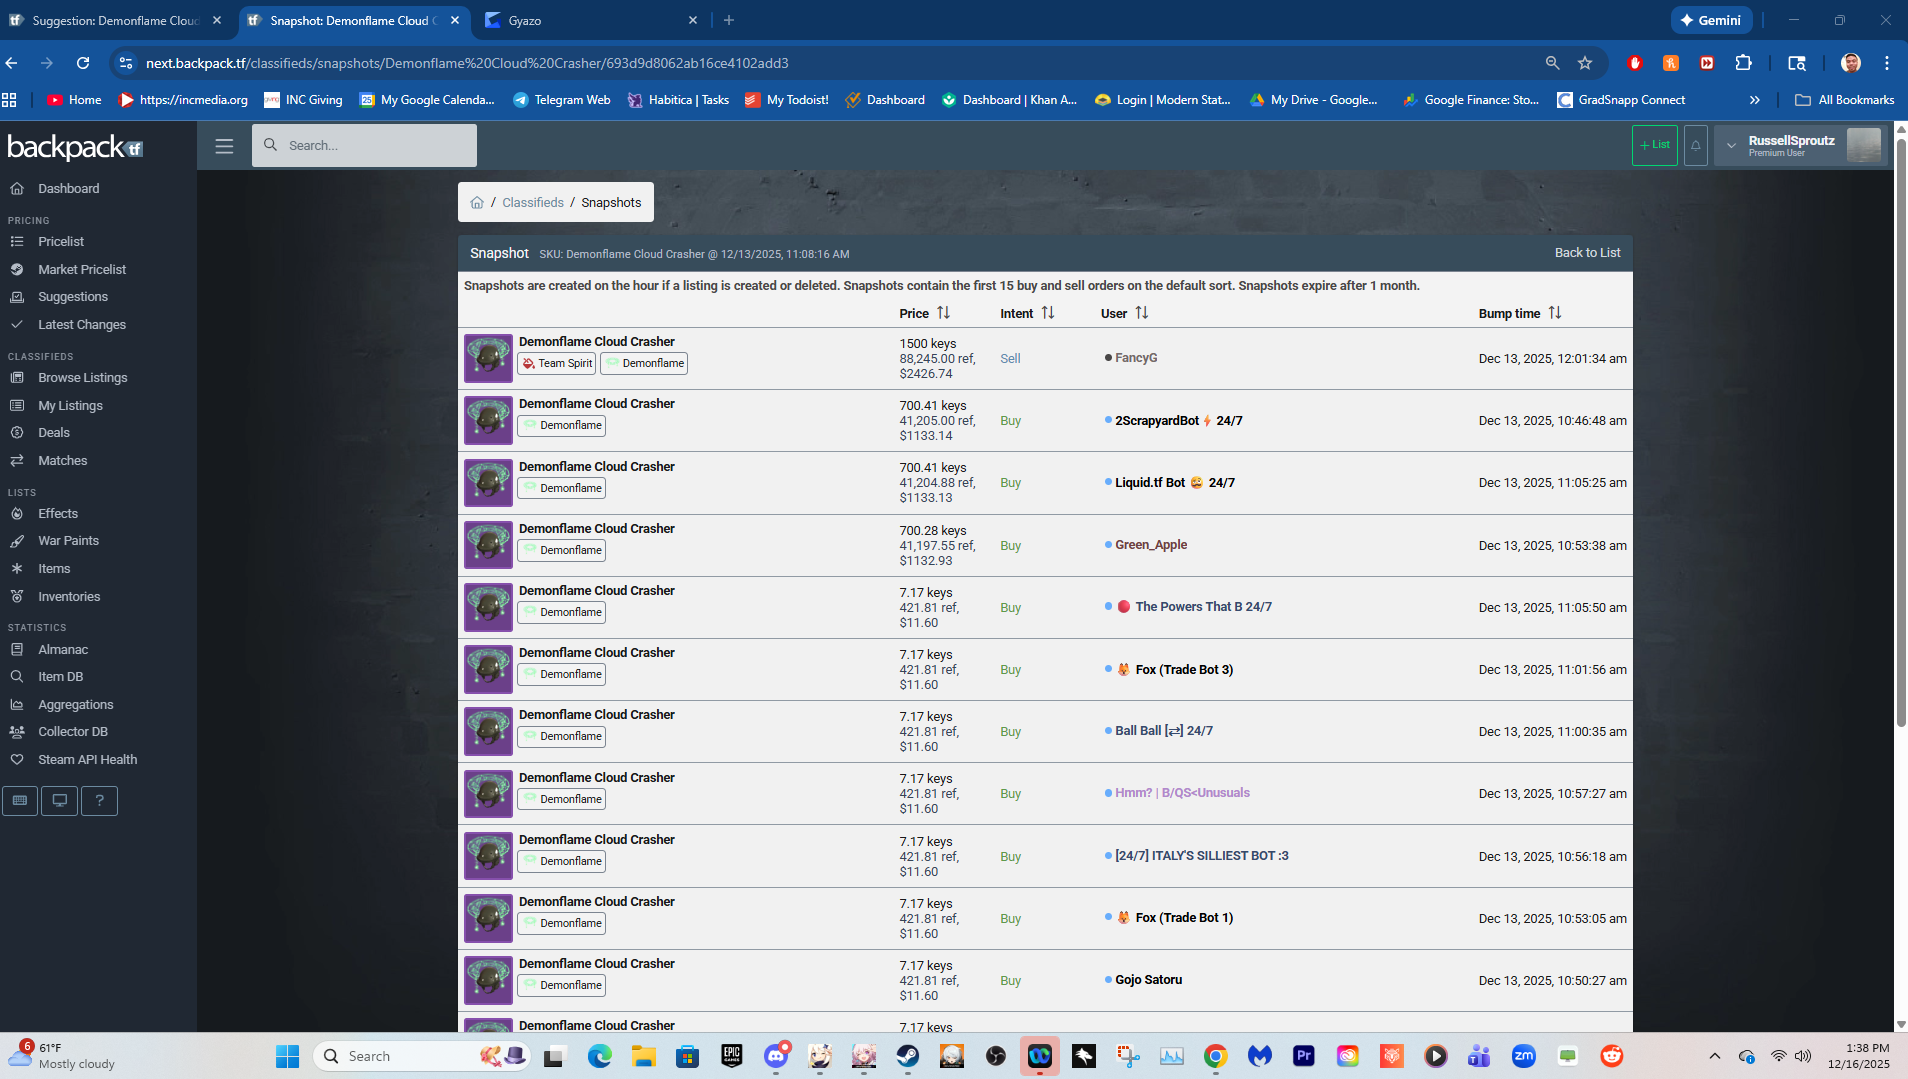View Latest Changes
The image size is (1908, 1079).
[x=82, y=324]
